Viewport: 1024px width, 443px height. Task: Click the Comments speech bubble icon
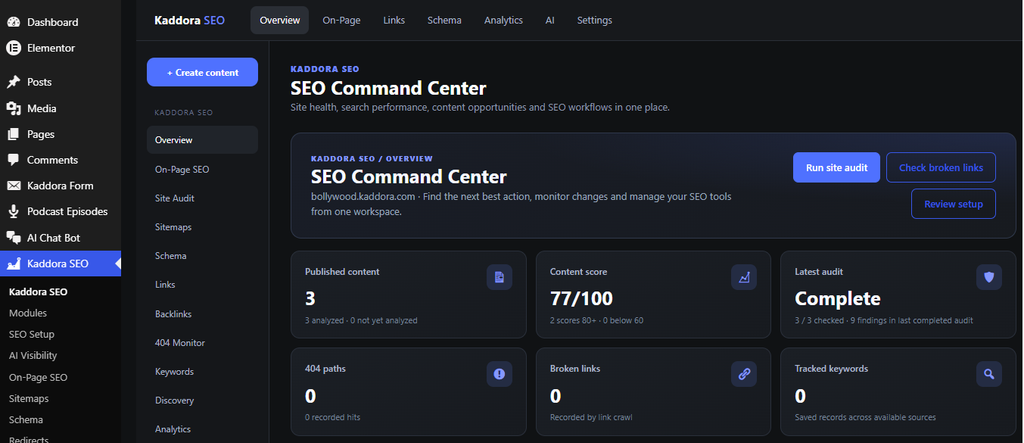coord(13,160)
